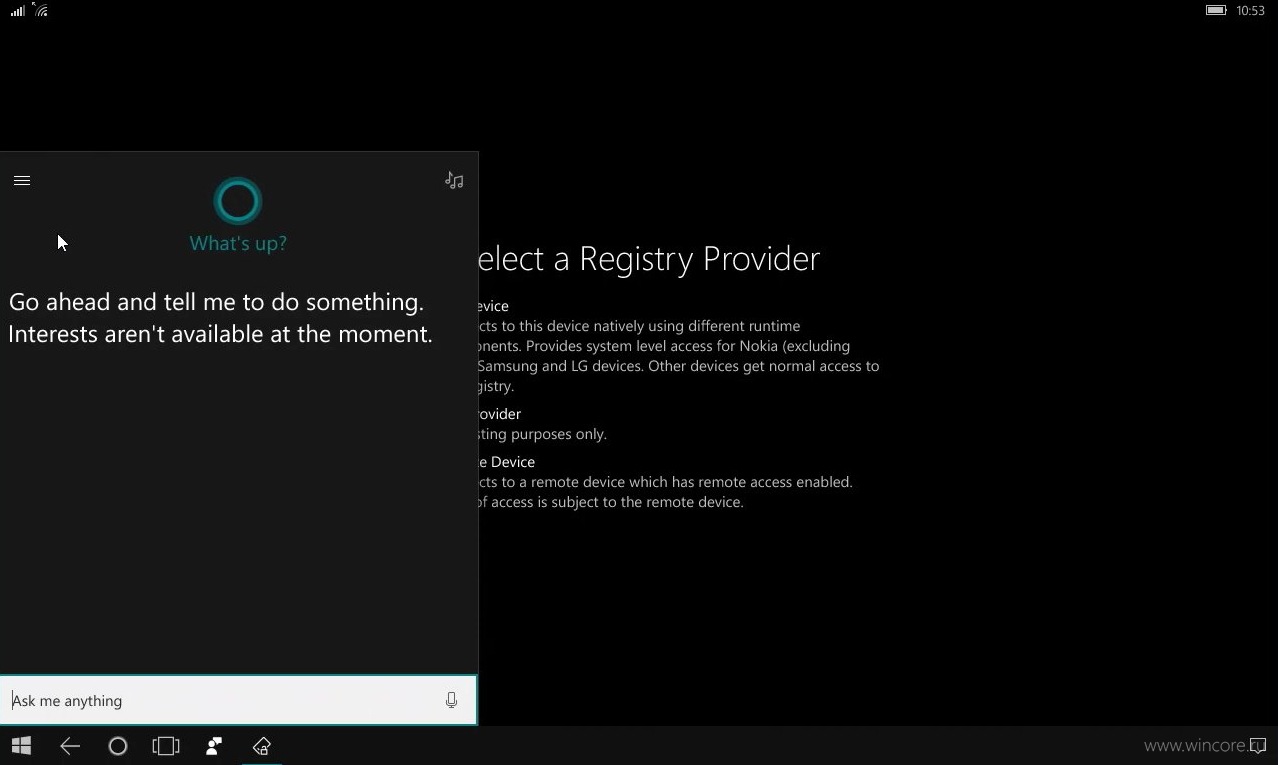
Task: Click the cellular signal bars icon
Action: (x=17, y=10)
